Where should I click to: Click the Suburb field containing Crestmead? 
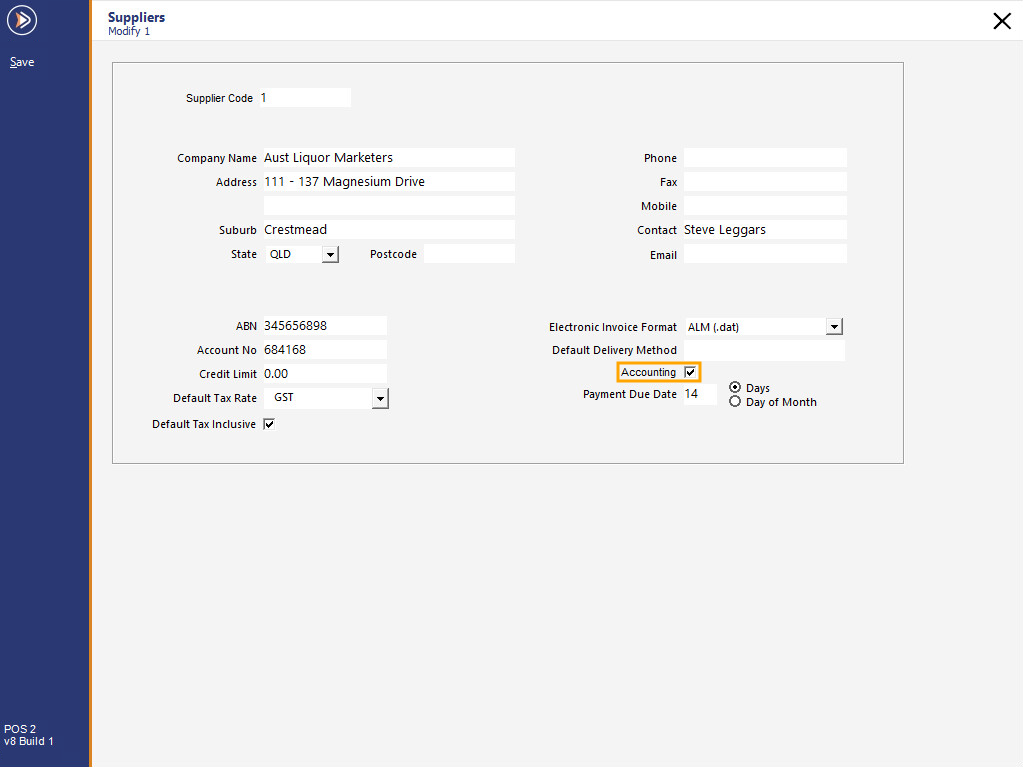click(388, 229)
